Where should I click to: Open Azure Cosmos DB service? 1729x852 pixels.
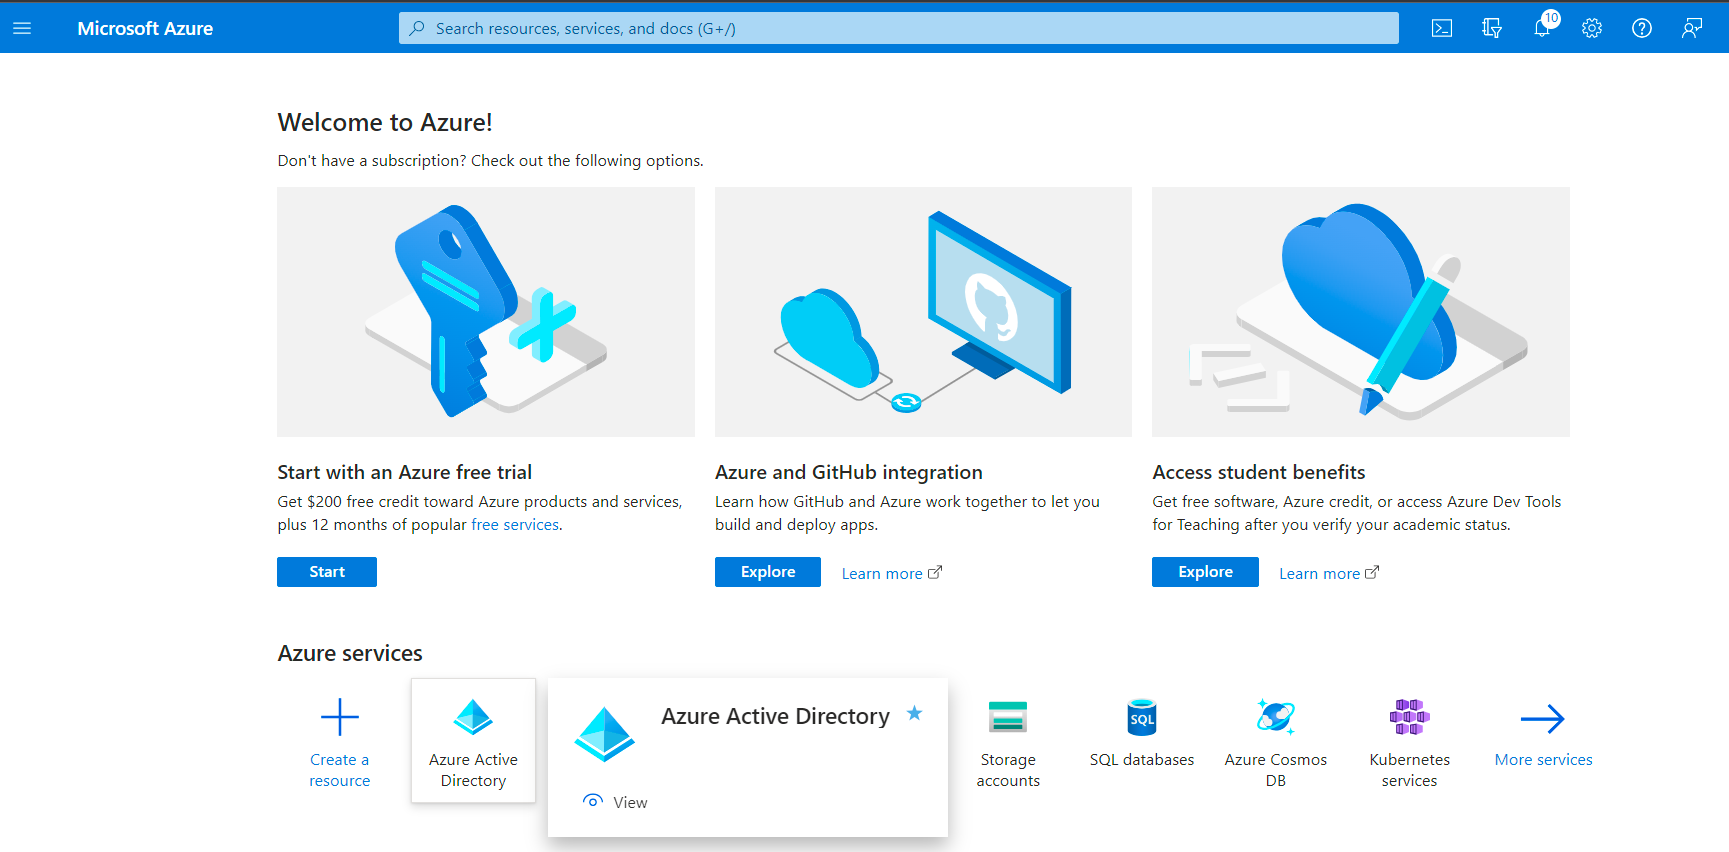1276,743
